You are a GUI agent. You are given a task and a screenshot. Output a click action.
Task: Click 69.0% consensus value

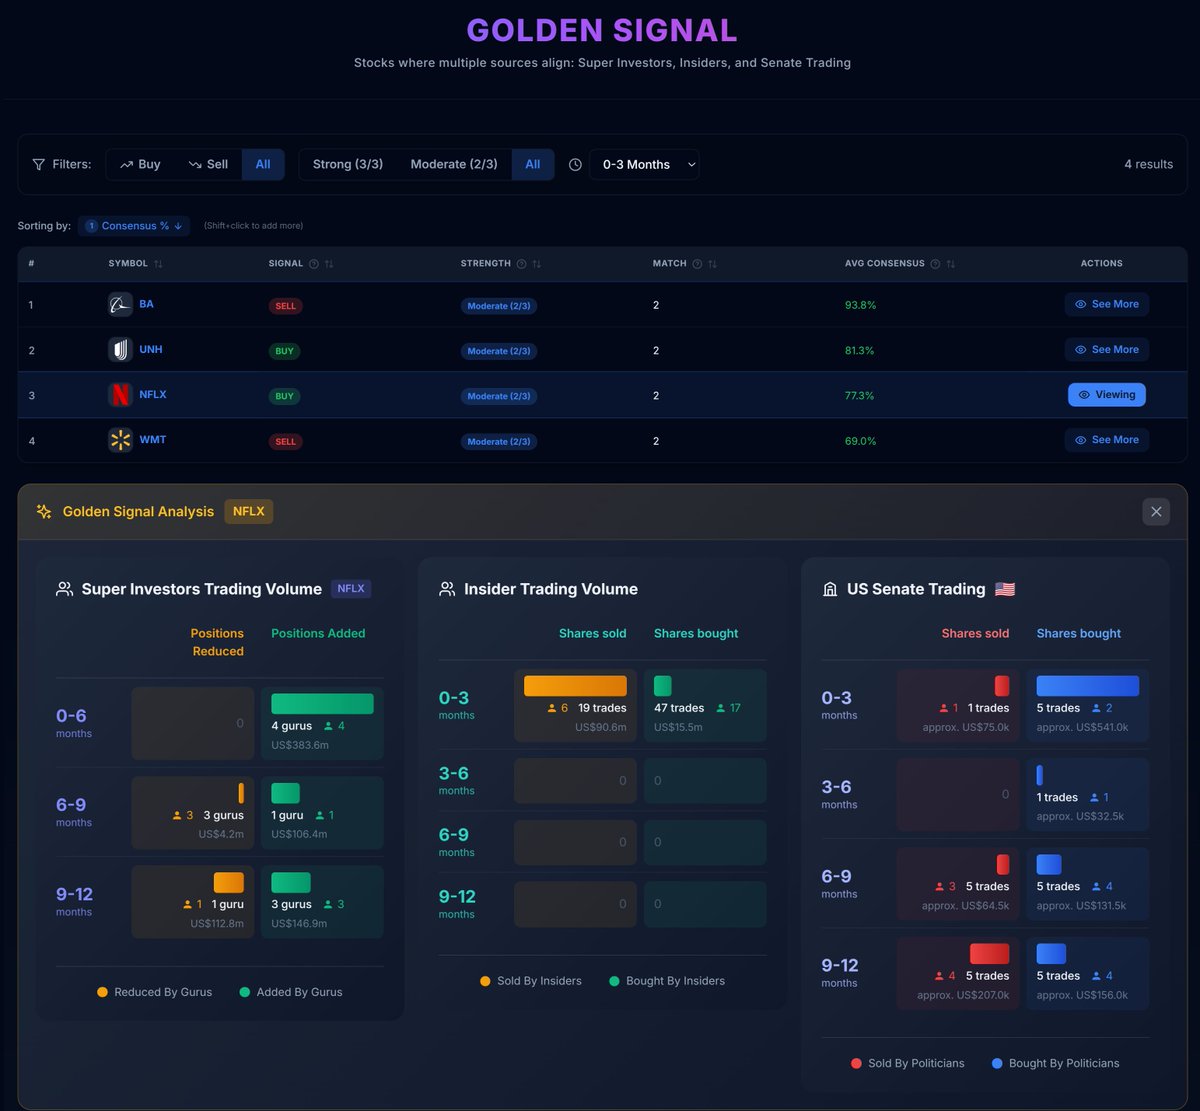860,440
